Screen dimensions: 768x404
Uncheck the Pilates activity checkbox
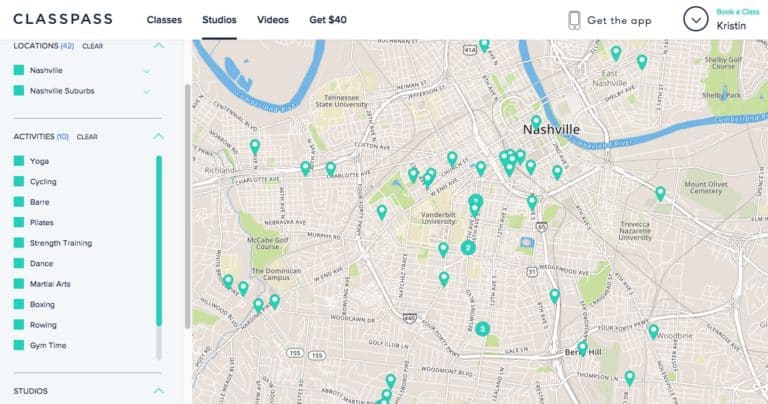[x=19, y=222]
